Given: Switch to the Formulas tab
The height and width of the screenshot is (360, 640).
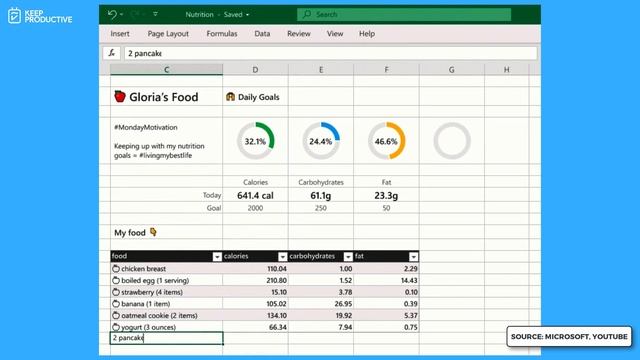Looking at the screenshot, I should pos(222,34).
